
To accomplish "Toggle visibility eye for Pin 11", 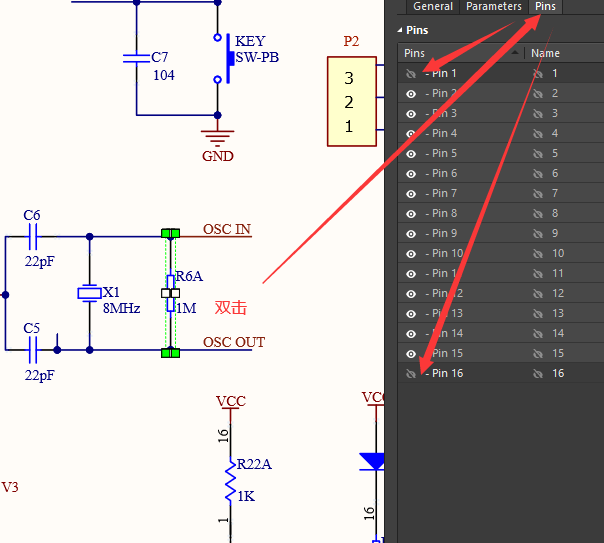I will point(411,274).
